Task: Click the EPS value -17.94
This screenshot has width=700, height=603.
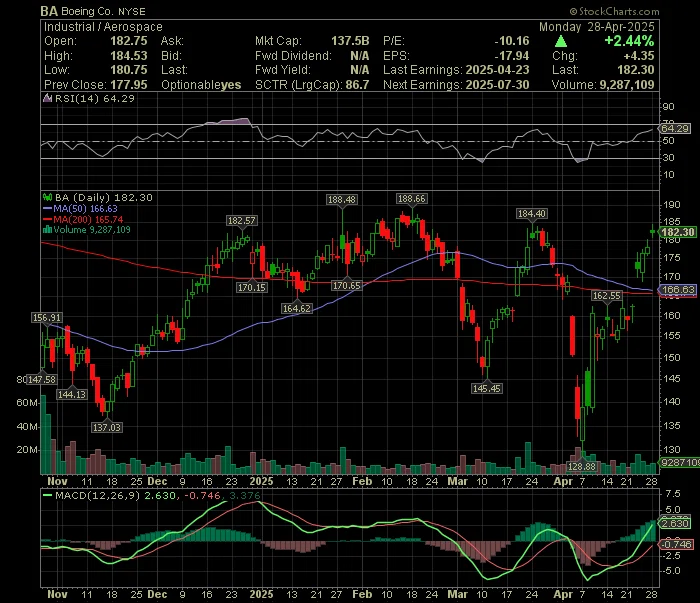Action: [x=512, y=55]
